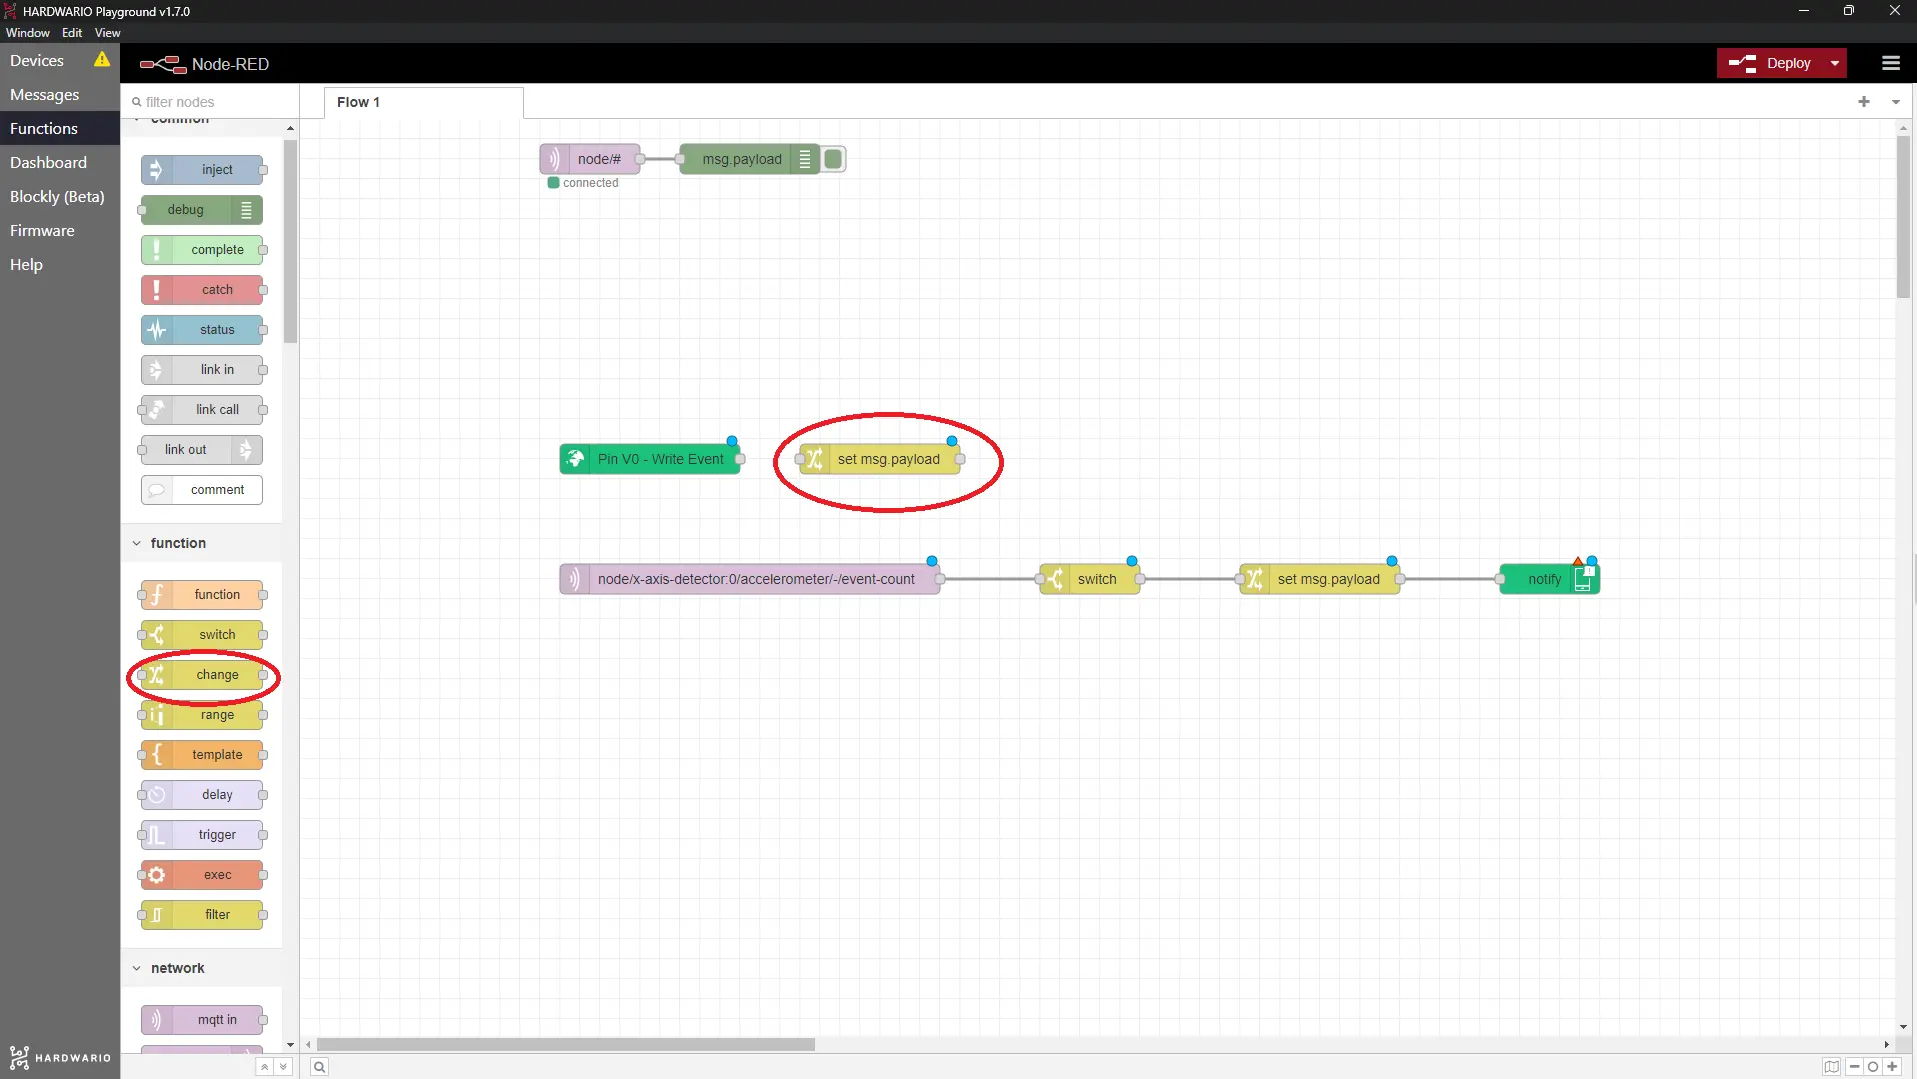This screenshot has height=1079, width=1917.
Task: Switch to the Flow 1 tab
Action: click(423, 102)
